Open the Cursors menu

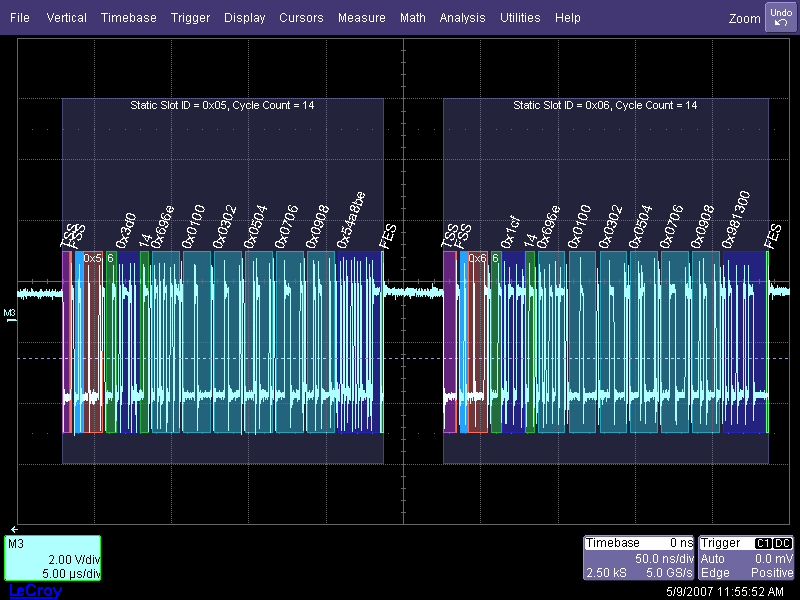click(x=301, y=18)
